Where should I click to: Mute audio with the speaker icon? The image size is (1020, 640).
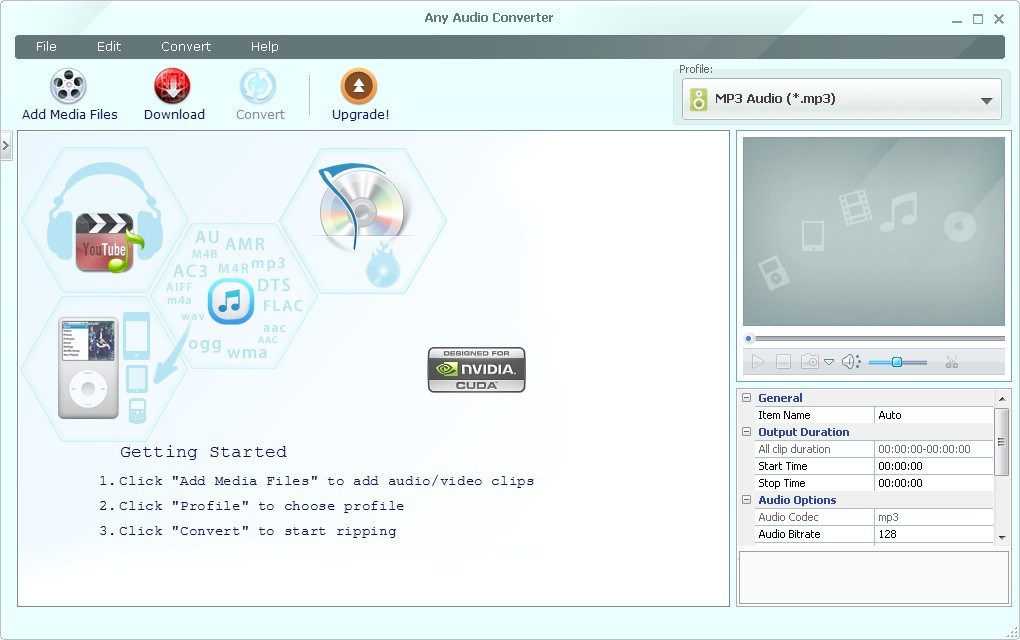[851, 362]
